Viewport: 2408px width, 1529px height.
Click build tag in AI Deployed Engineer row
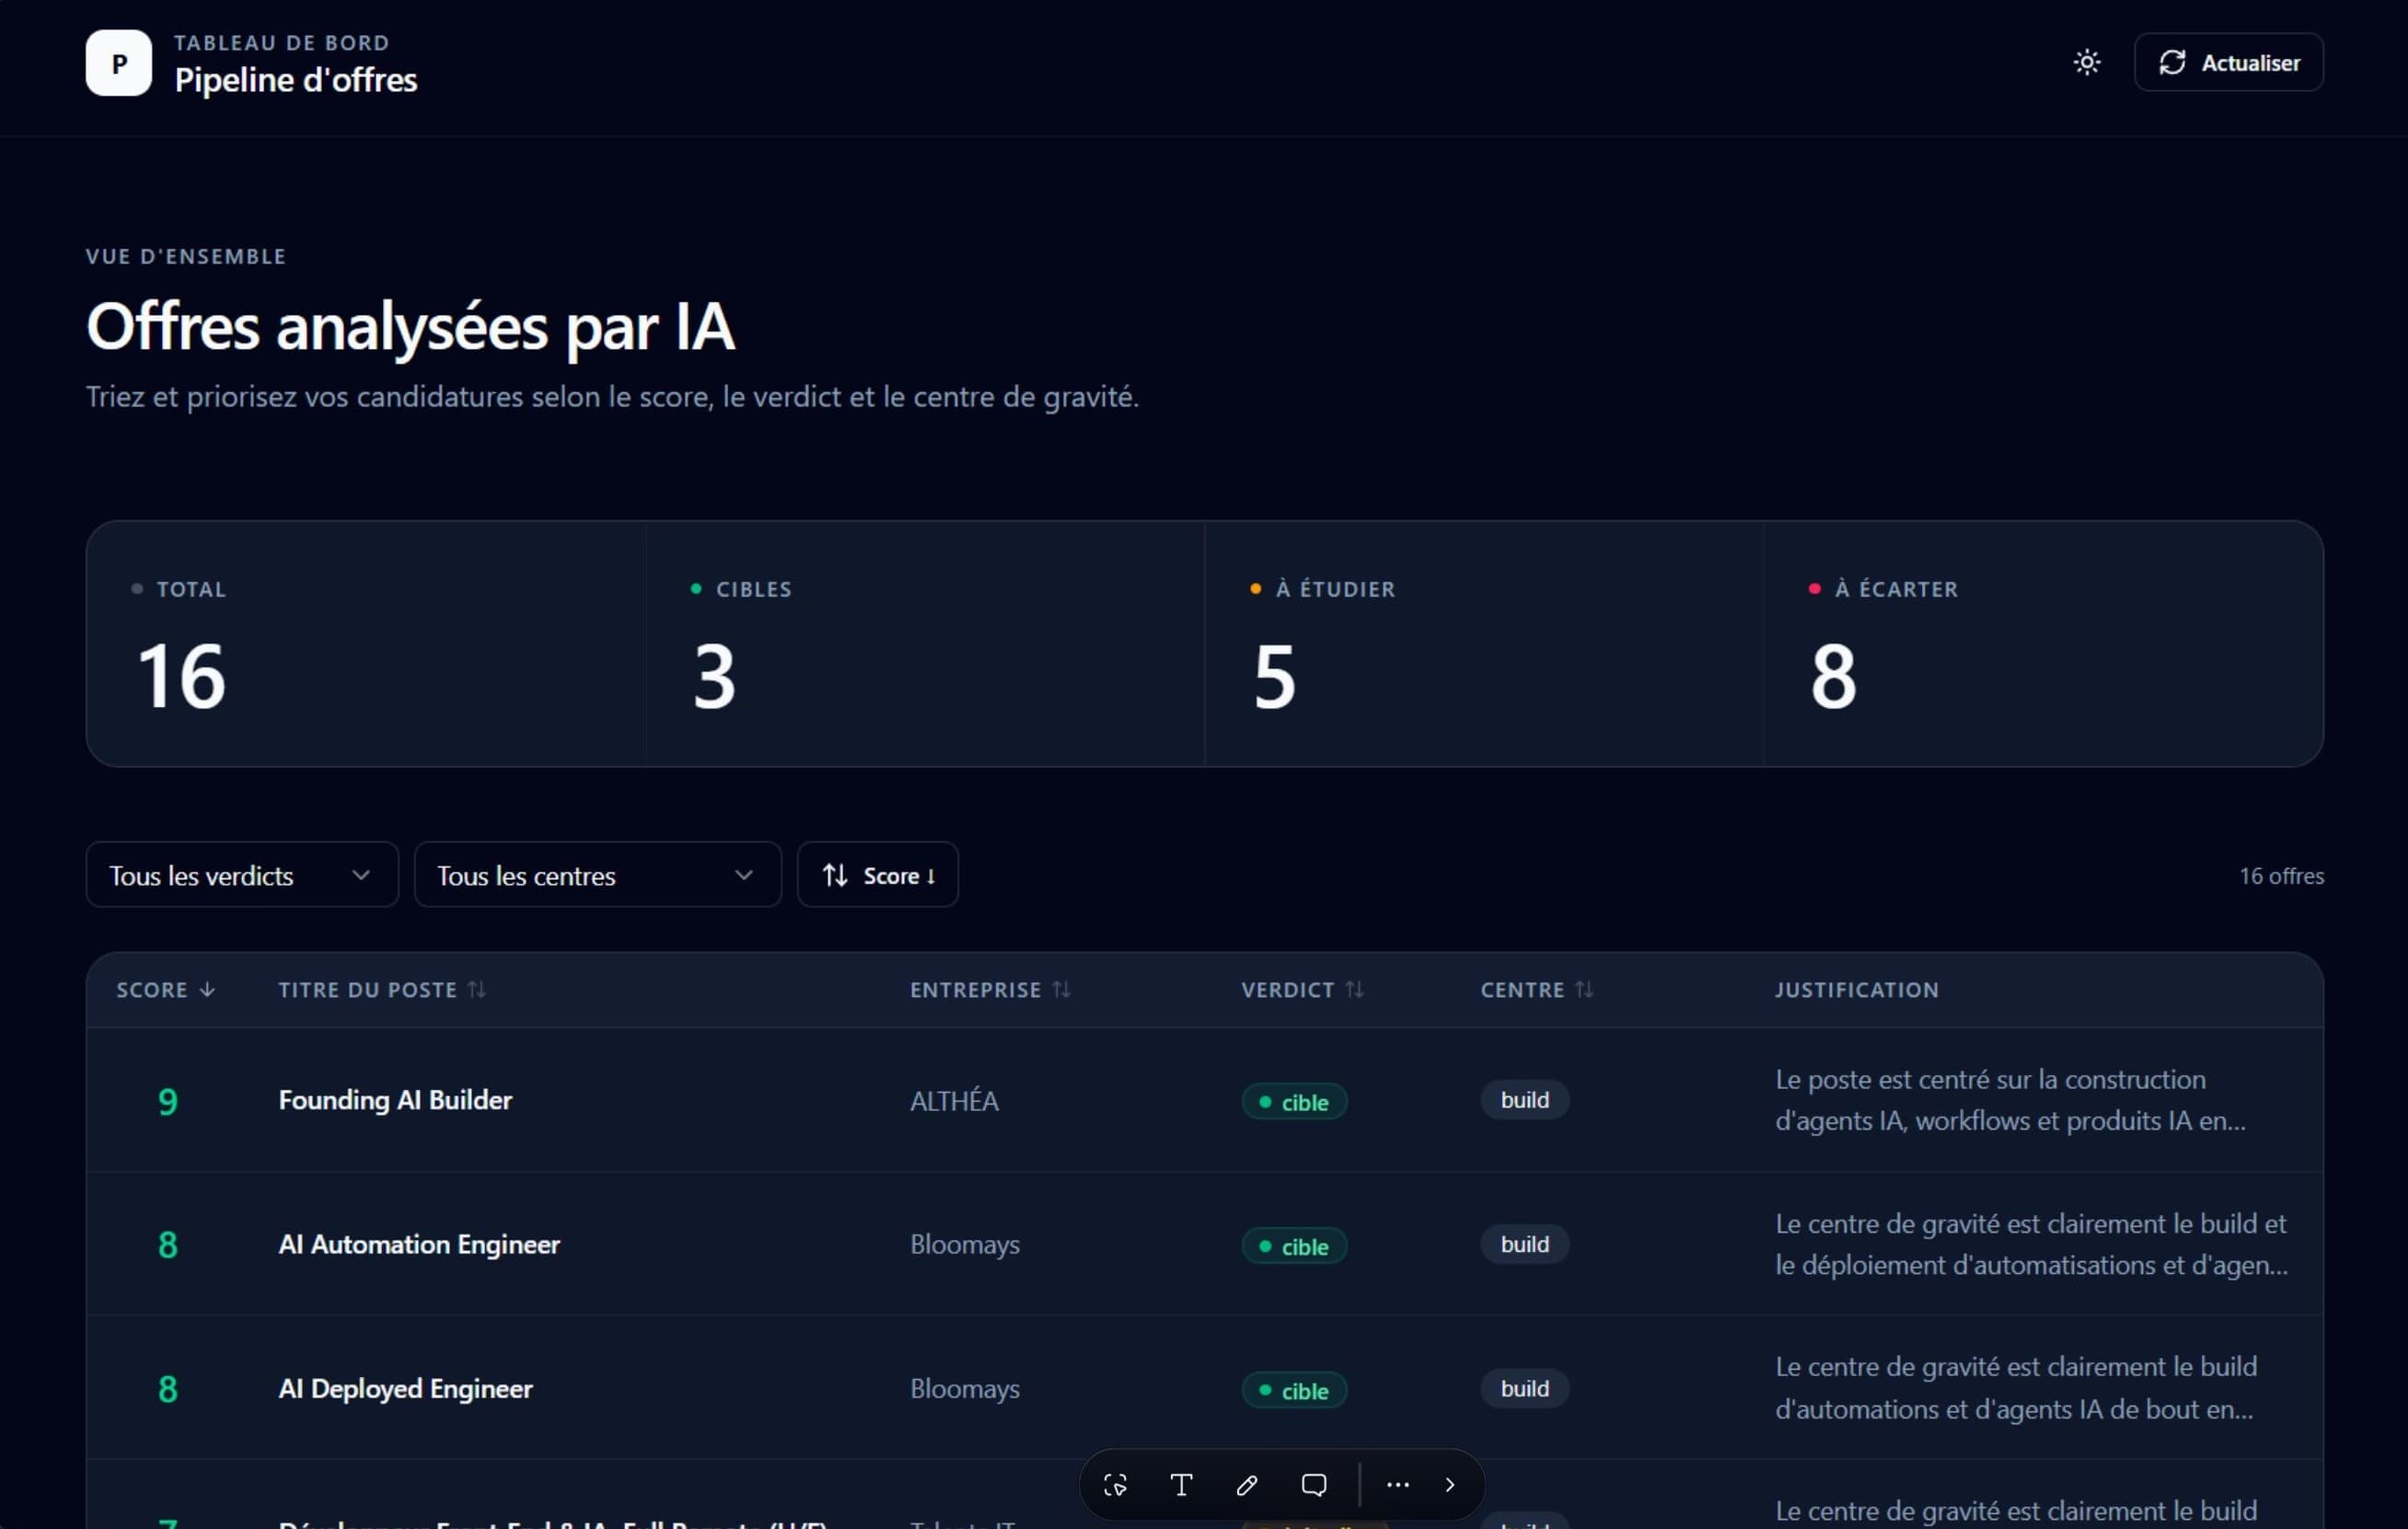click(1524, 1389)
